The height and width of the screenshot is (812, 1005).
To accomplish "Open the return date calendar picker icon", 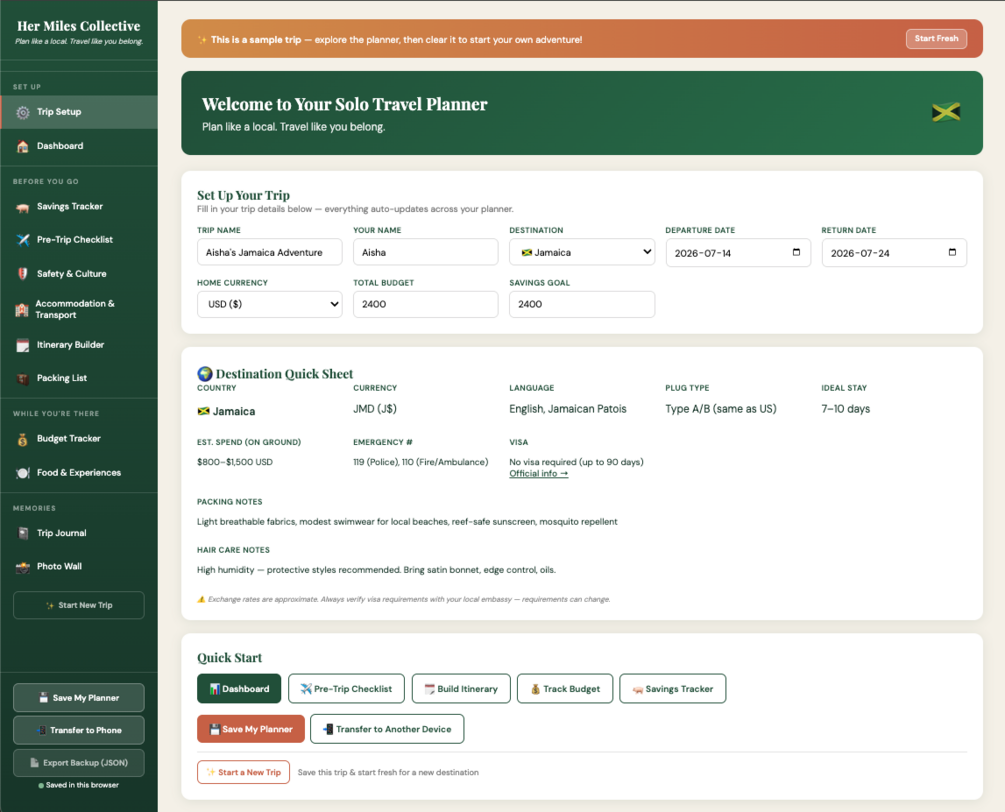I will tap(952, 252).
